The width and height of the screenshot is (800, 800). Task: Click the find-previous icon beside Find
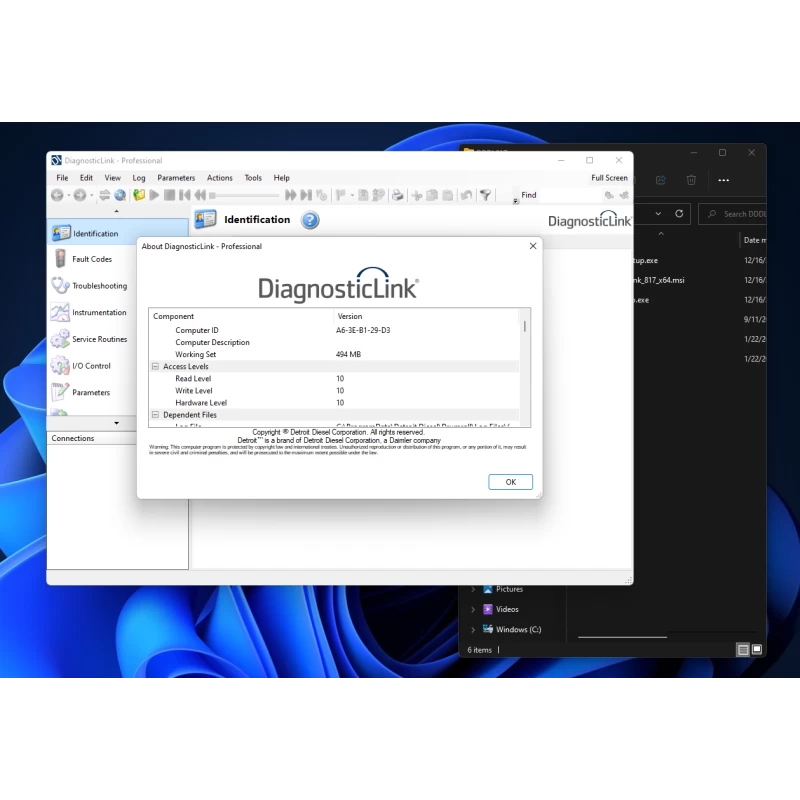pos(609,195)
